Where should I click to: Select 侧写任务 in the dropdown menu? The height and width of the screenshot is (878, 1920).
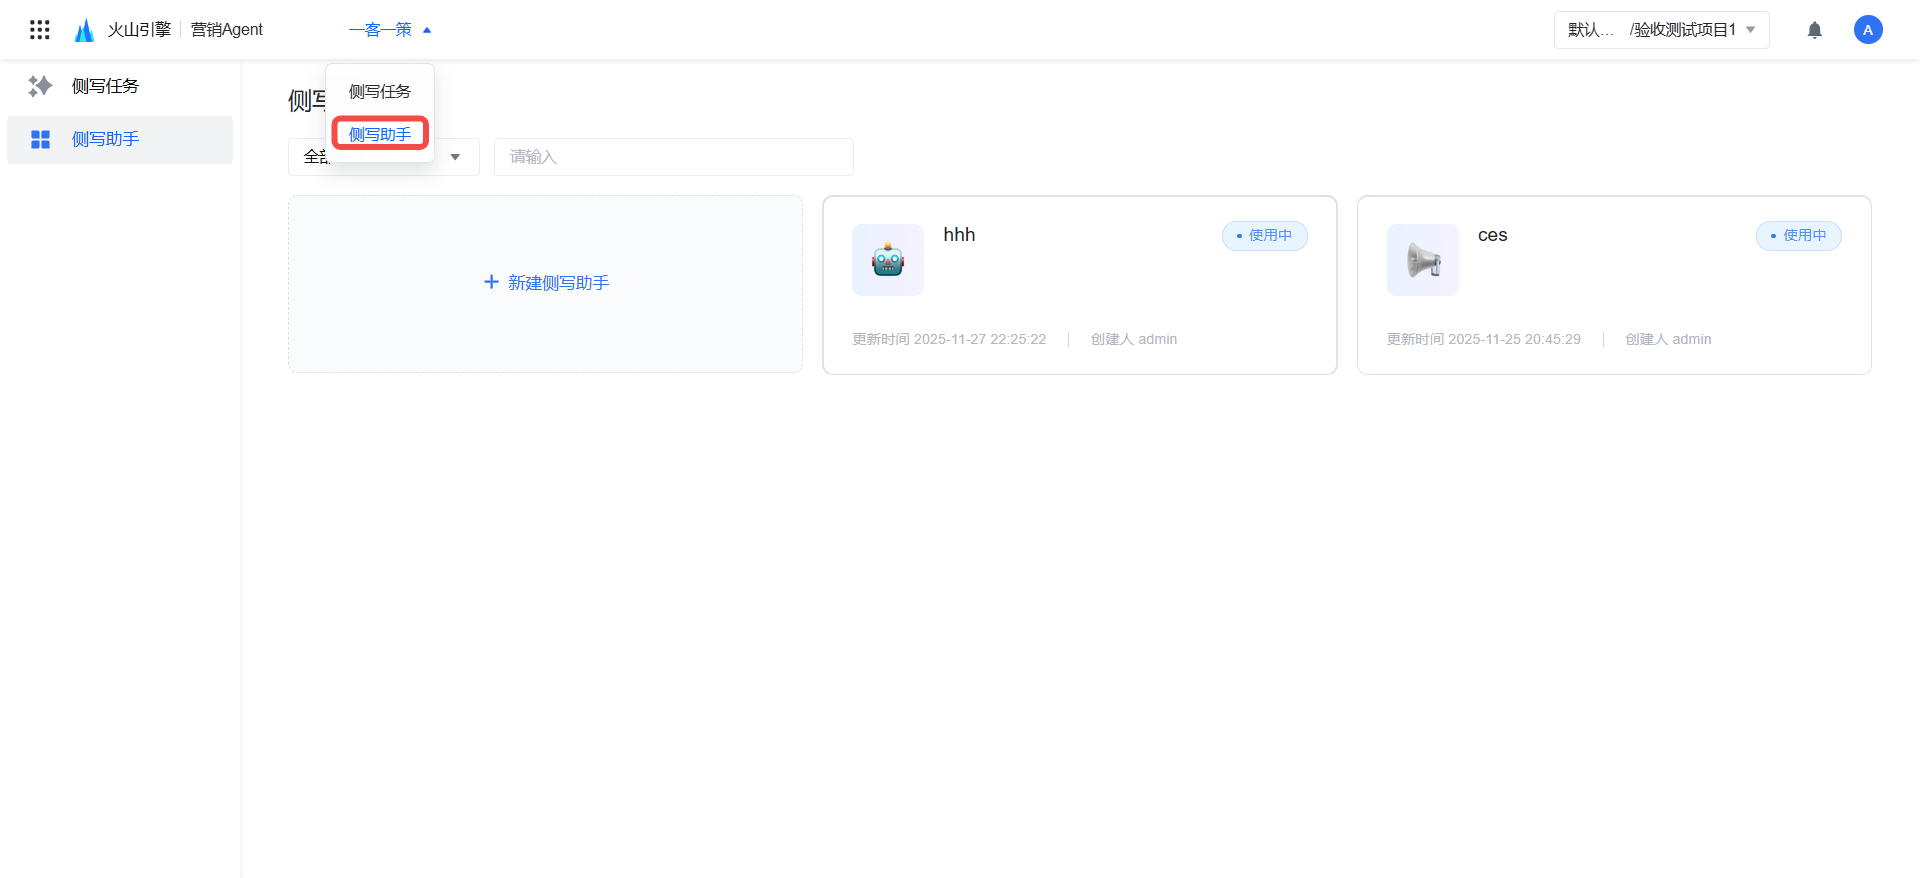380,91
